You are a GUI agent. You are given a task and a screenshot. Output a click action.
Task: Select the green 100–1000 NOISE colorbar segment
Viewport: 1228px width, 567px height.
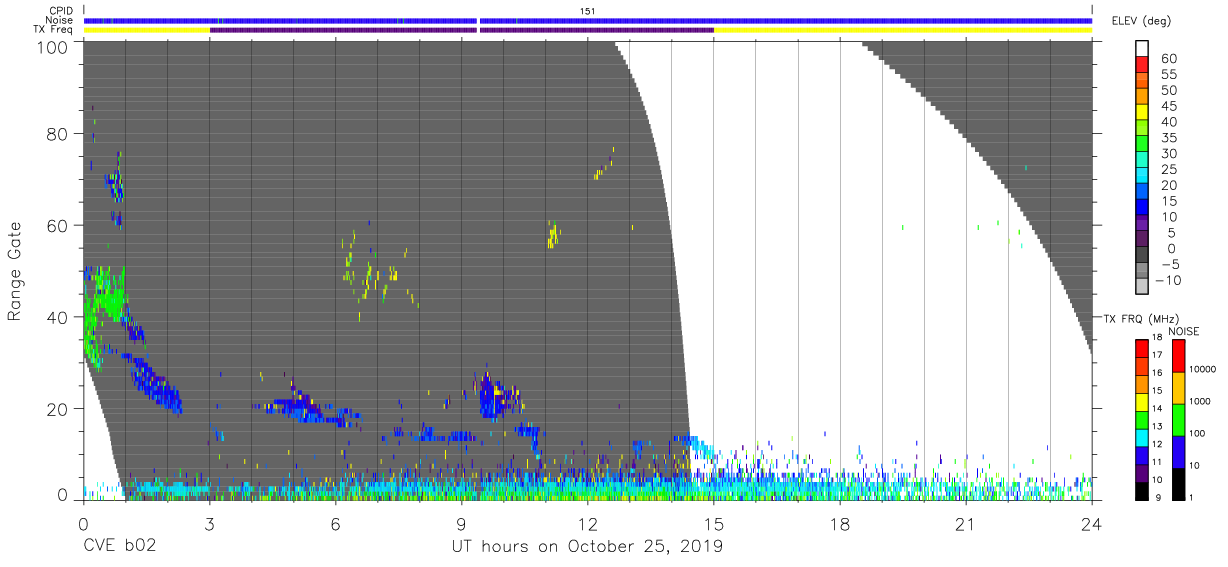[x=1178, y=418]
